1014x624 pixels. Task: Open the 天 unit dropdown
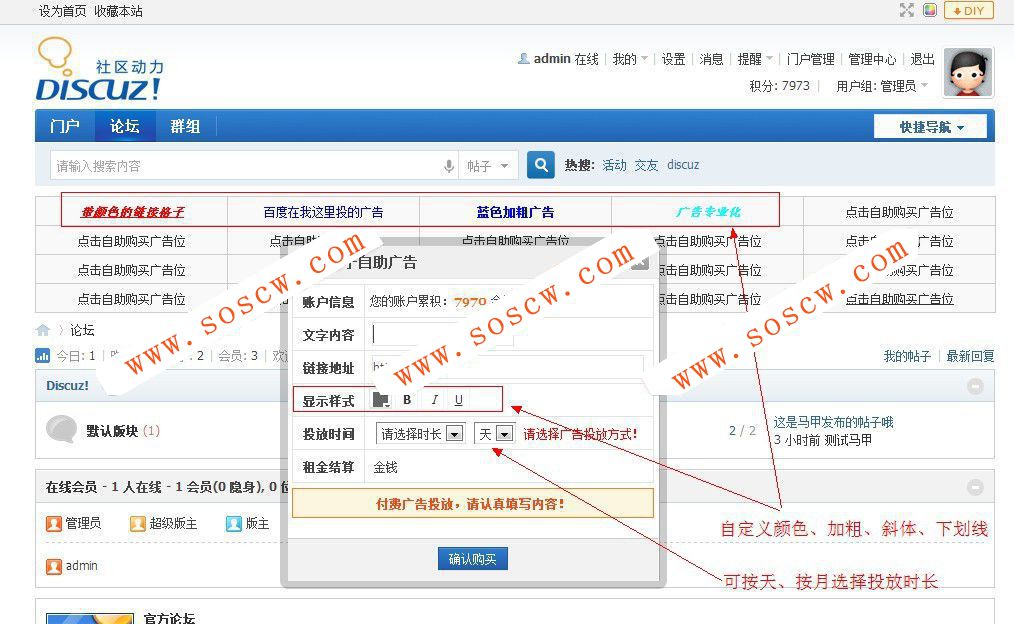coord(494,434)
